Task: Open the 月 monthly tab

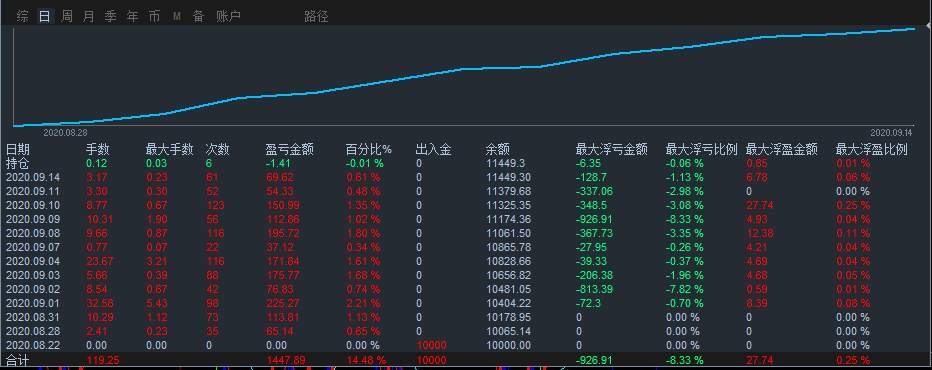Action: pos(89,17)
